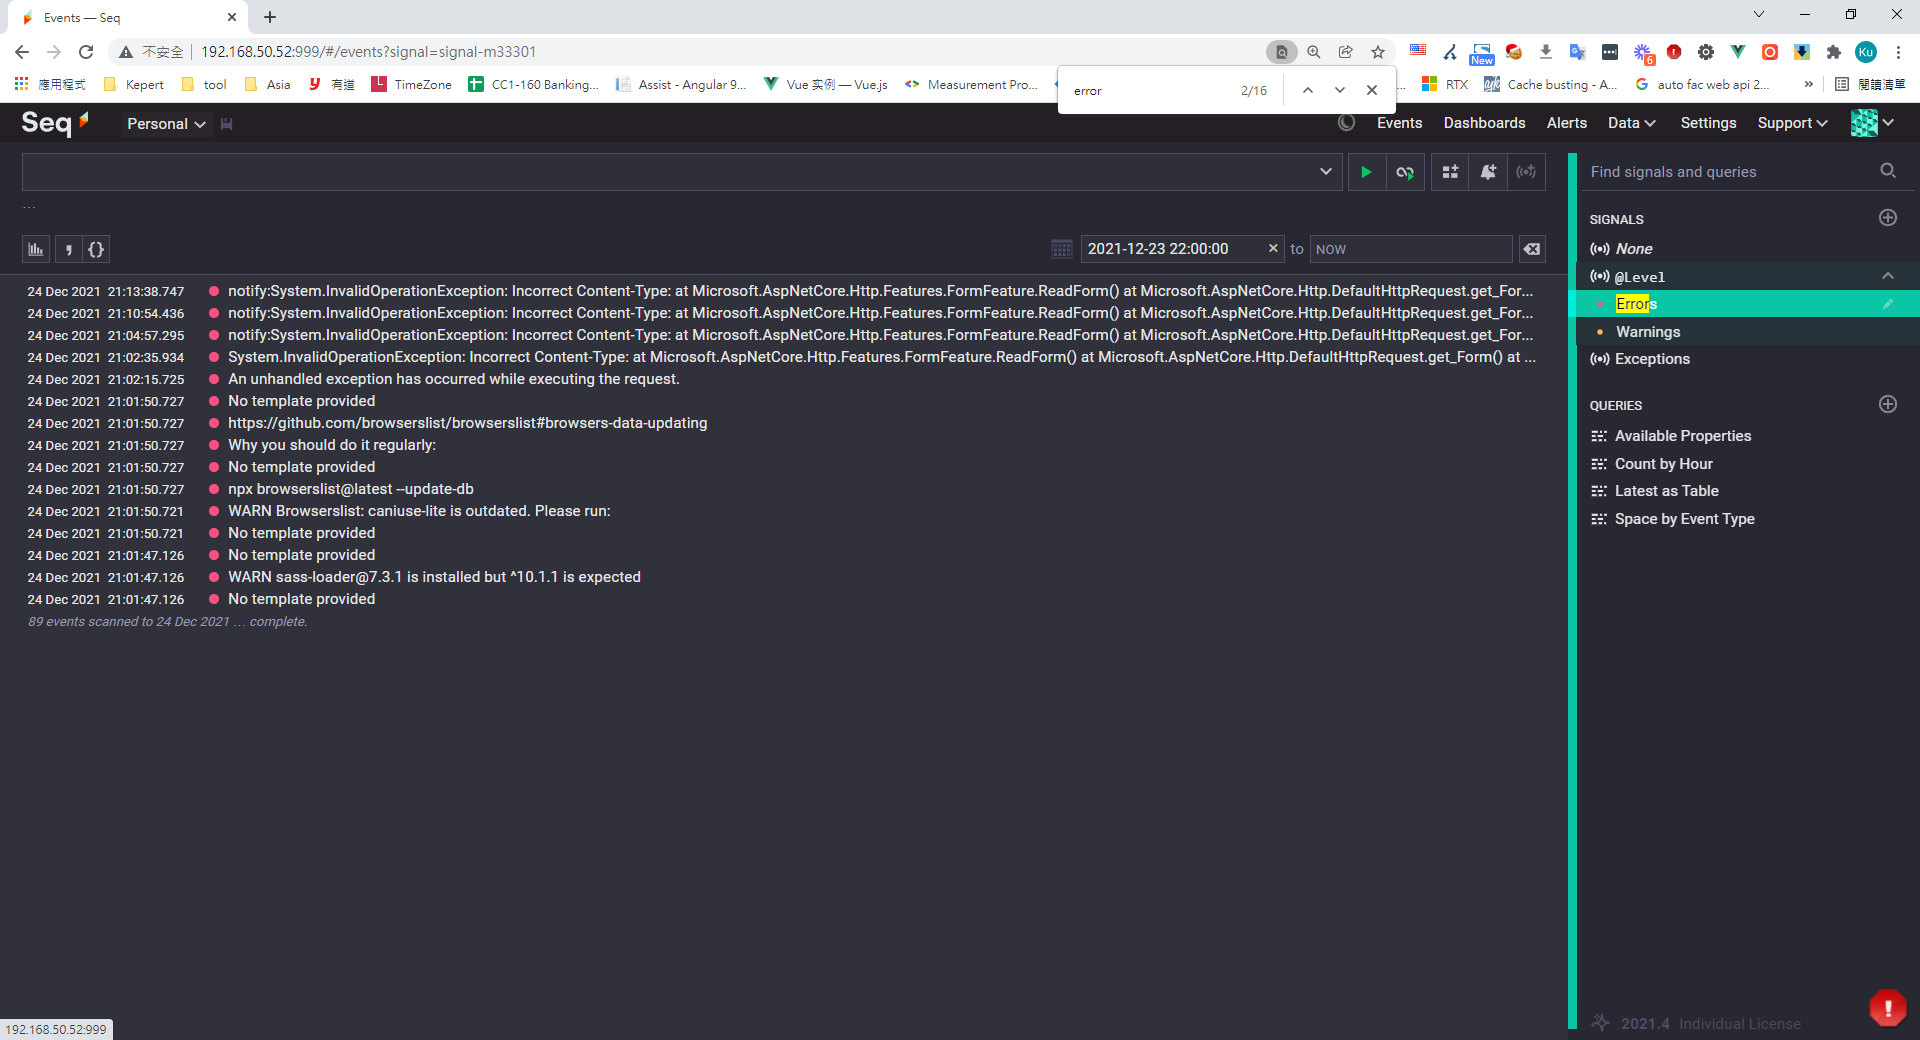Open the Count by Hour query
Image resolution: width=1920 pixels, height=1040 pixels.
pyautogui.click(x=1663, y=464)
